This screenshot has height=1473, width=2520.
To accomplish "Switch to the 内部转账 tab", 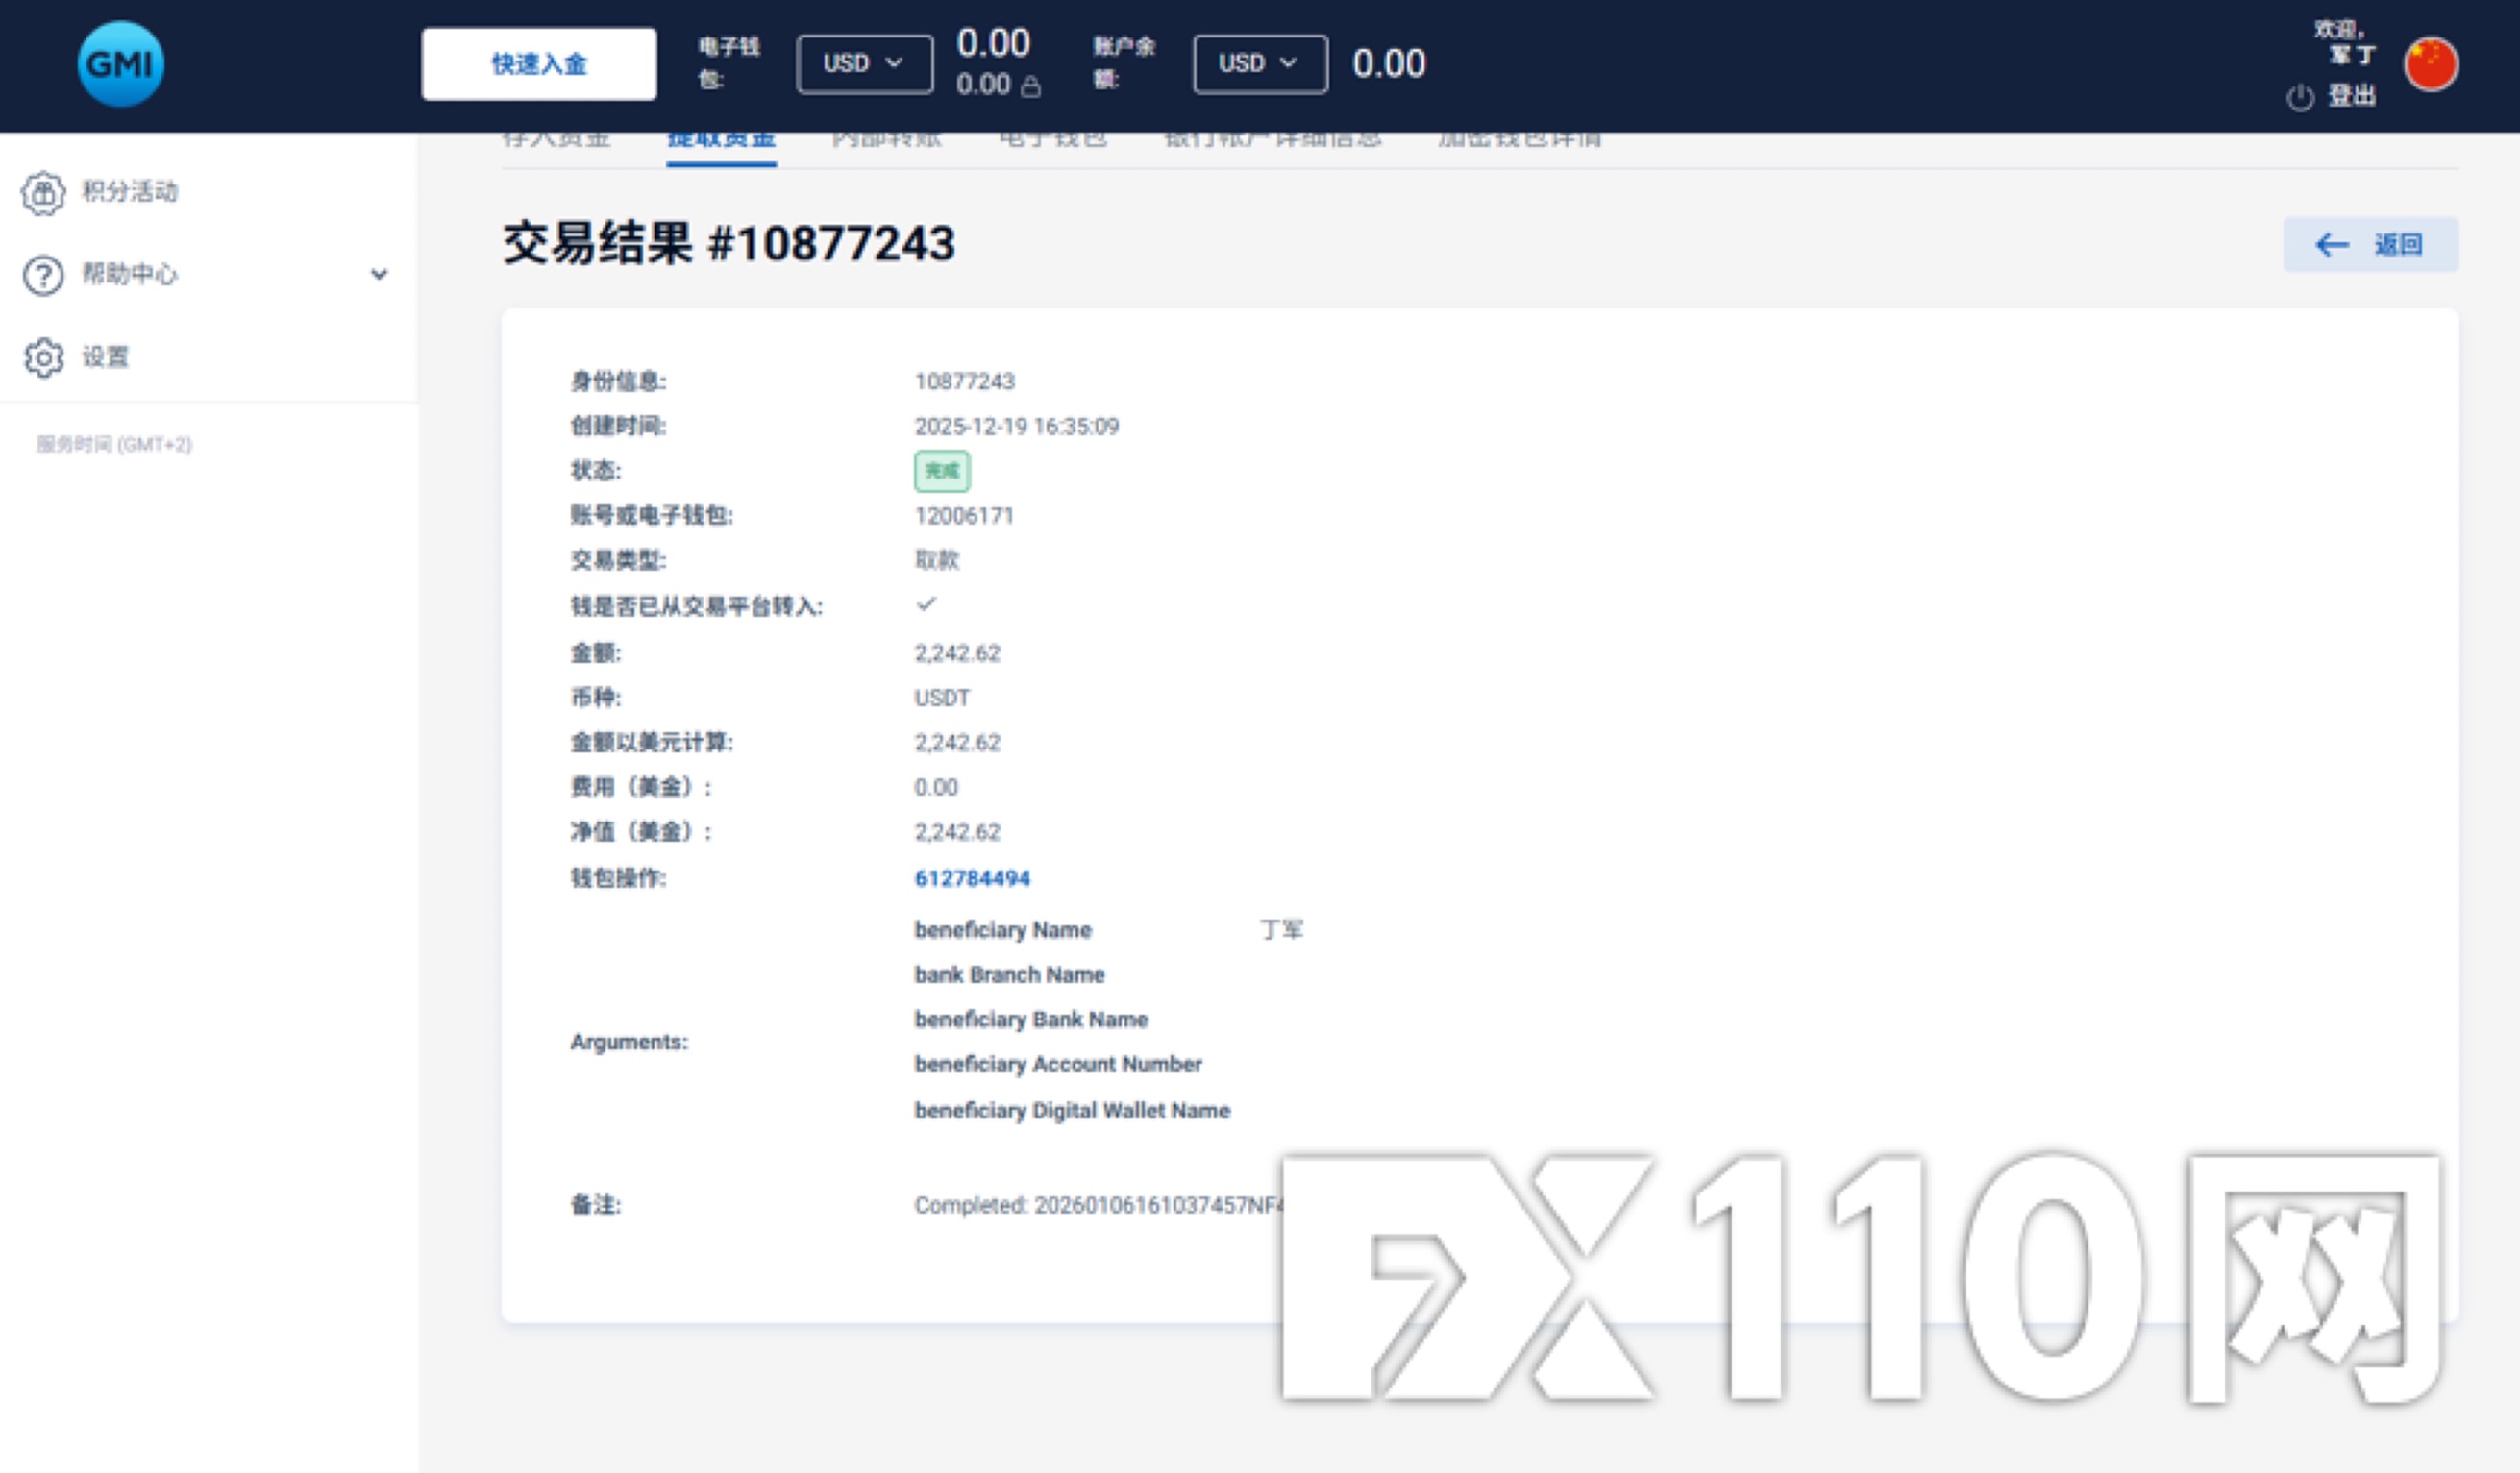I will (886, 140).
